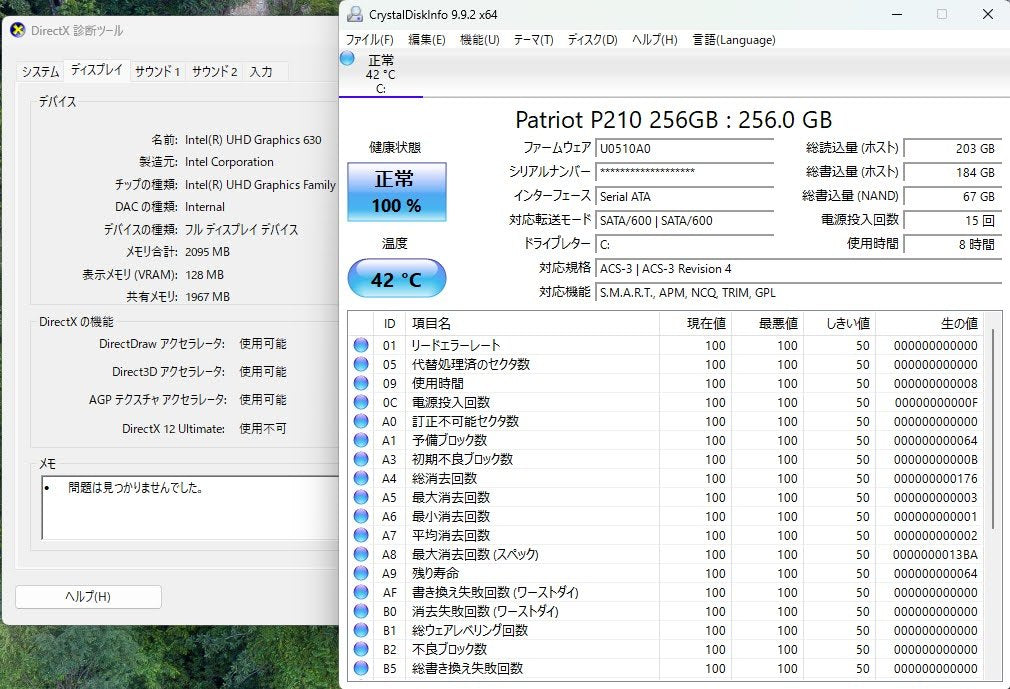The image size is (1010, 689).
Task: Click status orb for row A7 平均消去回数
Action: point(361,535)
